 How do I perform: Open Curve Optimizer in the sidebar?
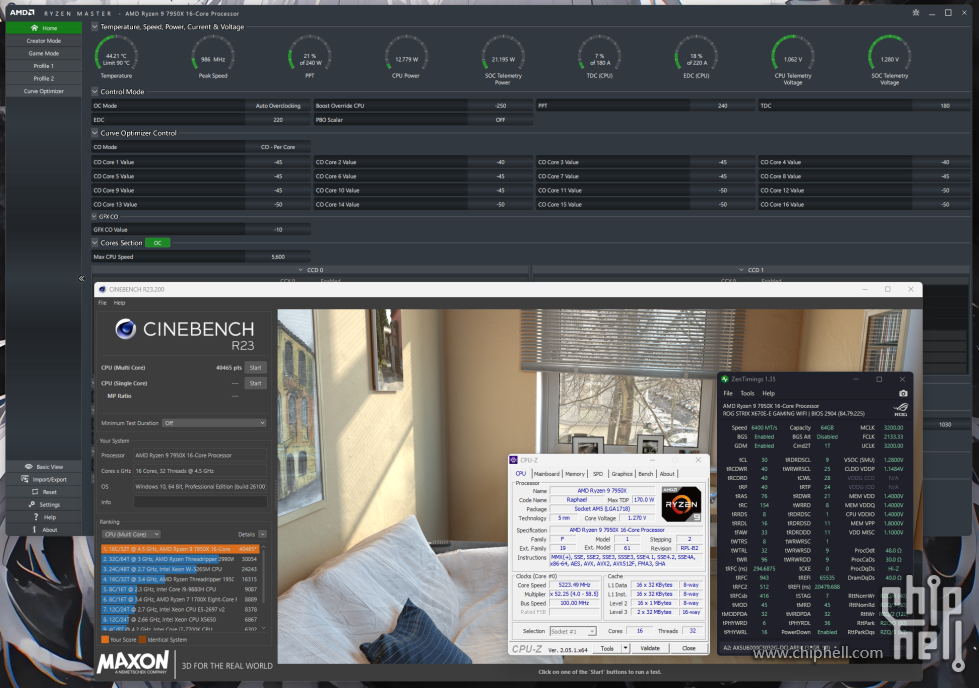tap(44, 91)
